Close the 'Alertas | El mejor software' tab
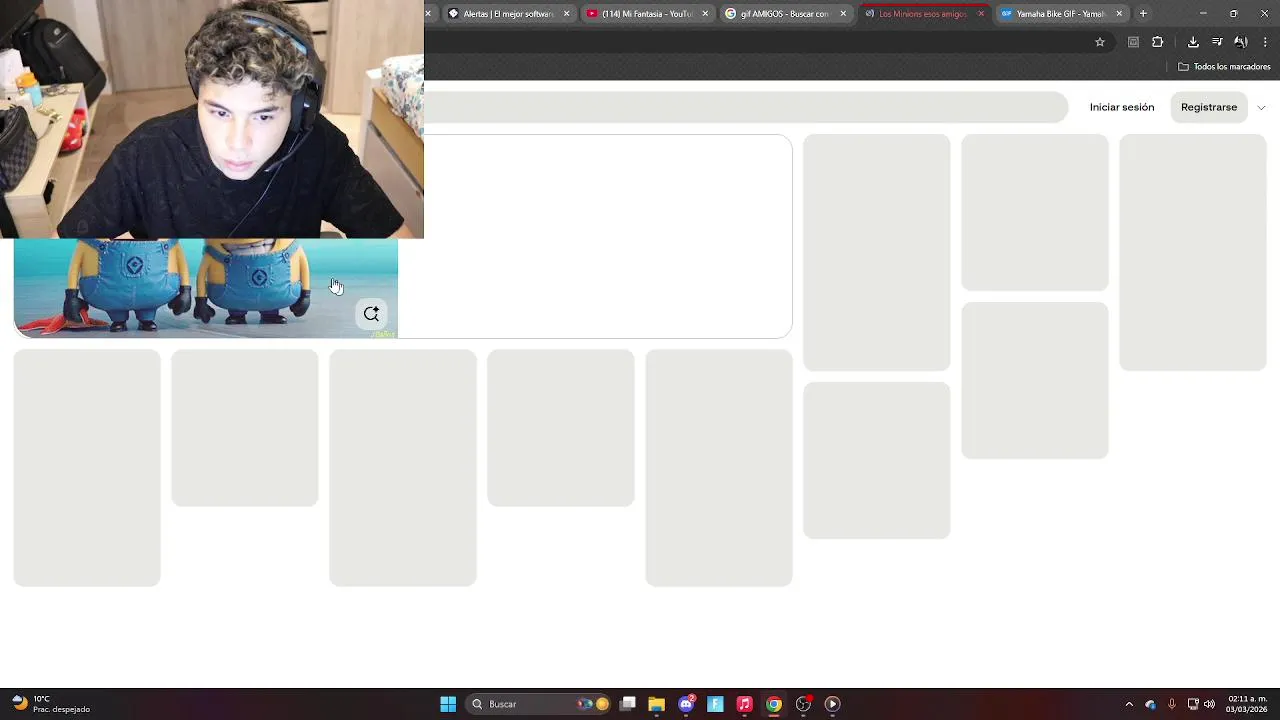The width and height of the screenshot is (1280, 720). click(x=567, y=14)
